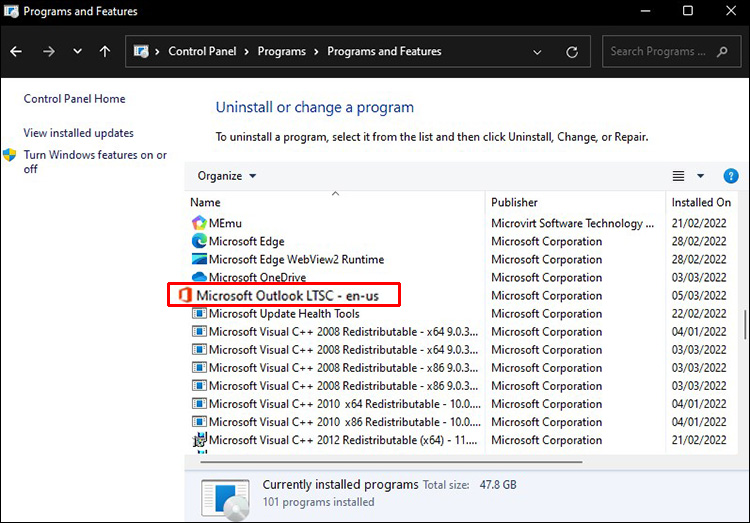Screen dimensions: 750x523
Task: Click Microvirt Software Technology publisher cell
Action: 573,223
